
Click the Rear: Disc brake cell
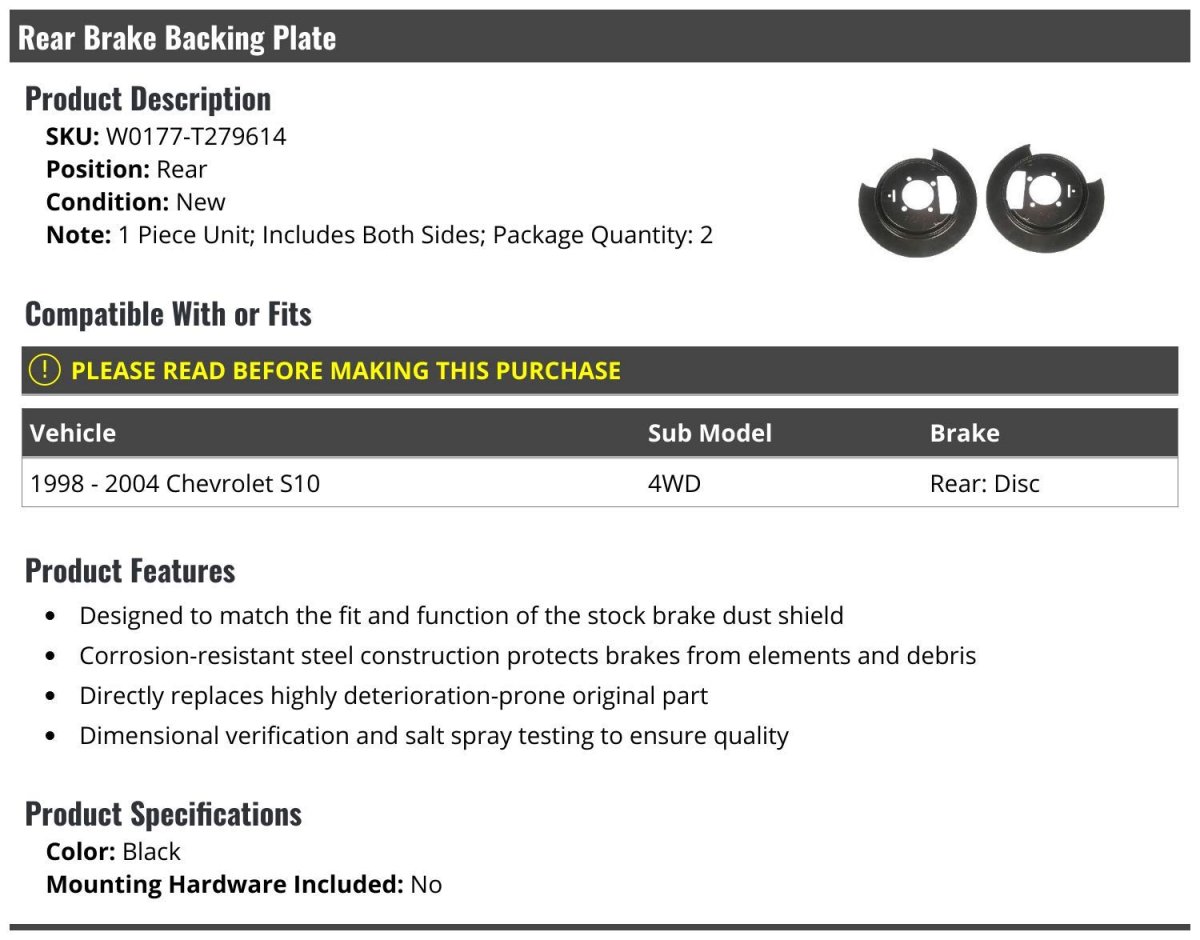pyautogui.click(x=984, y=484)
